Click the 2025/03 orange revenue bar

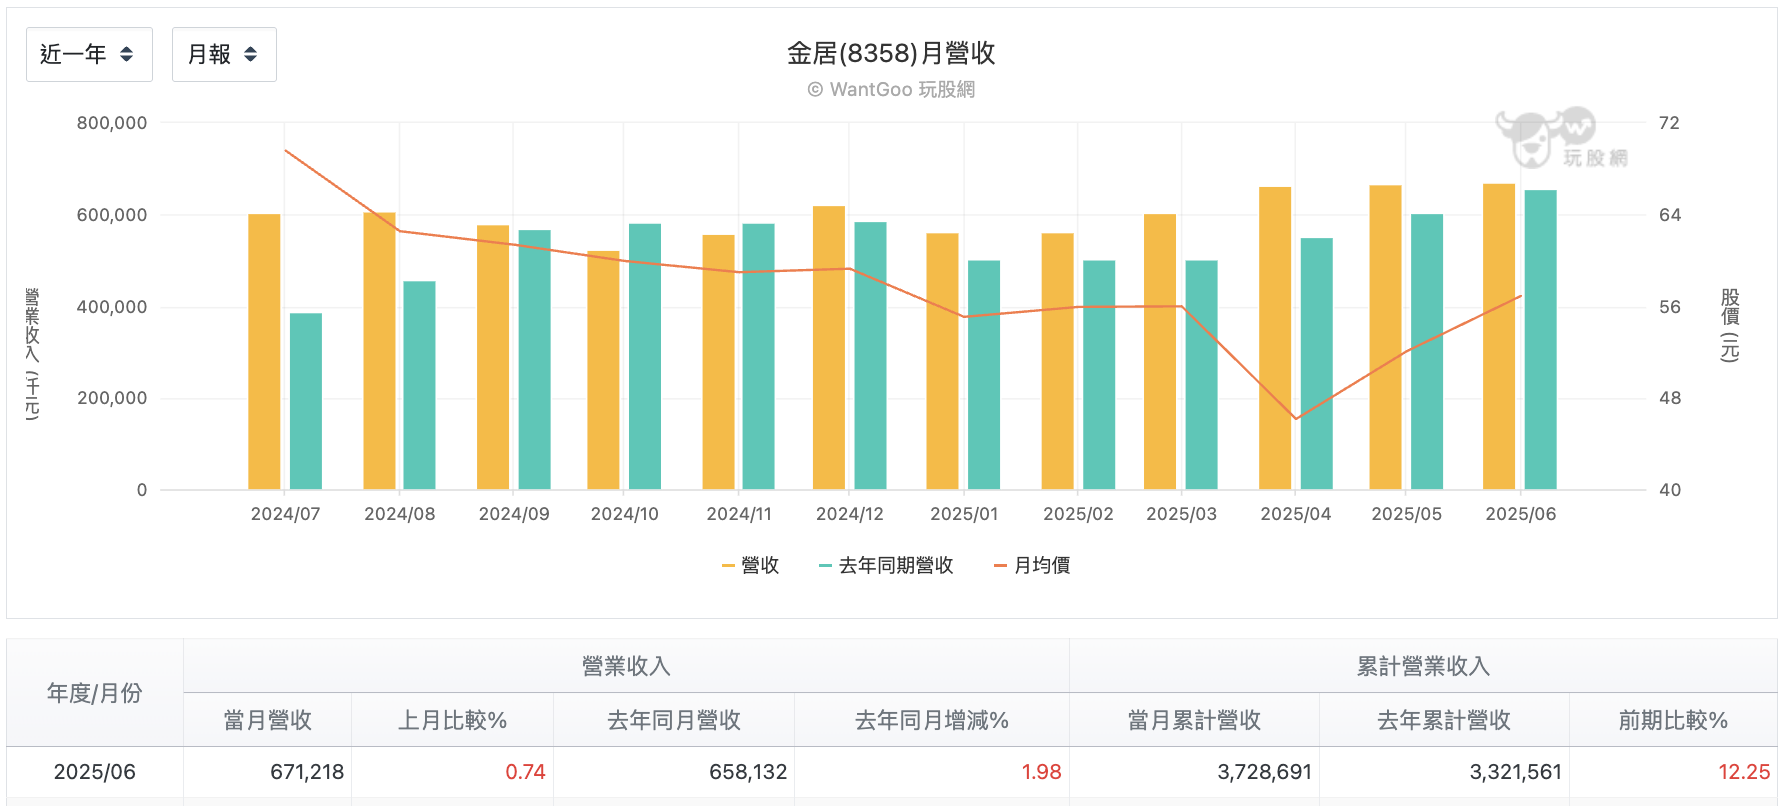(x=1160, y=352)
